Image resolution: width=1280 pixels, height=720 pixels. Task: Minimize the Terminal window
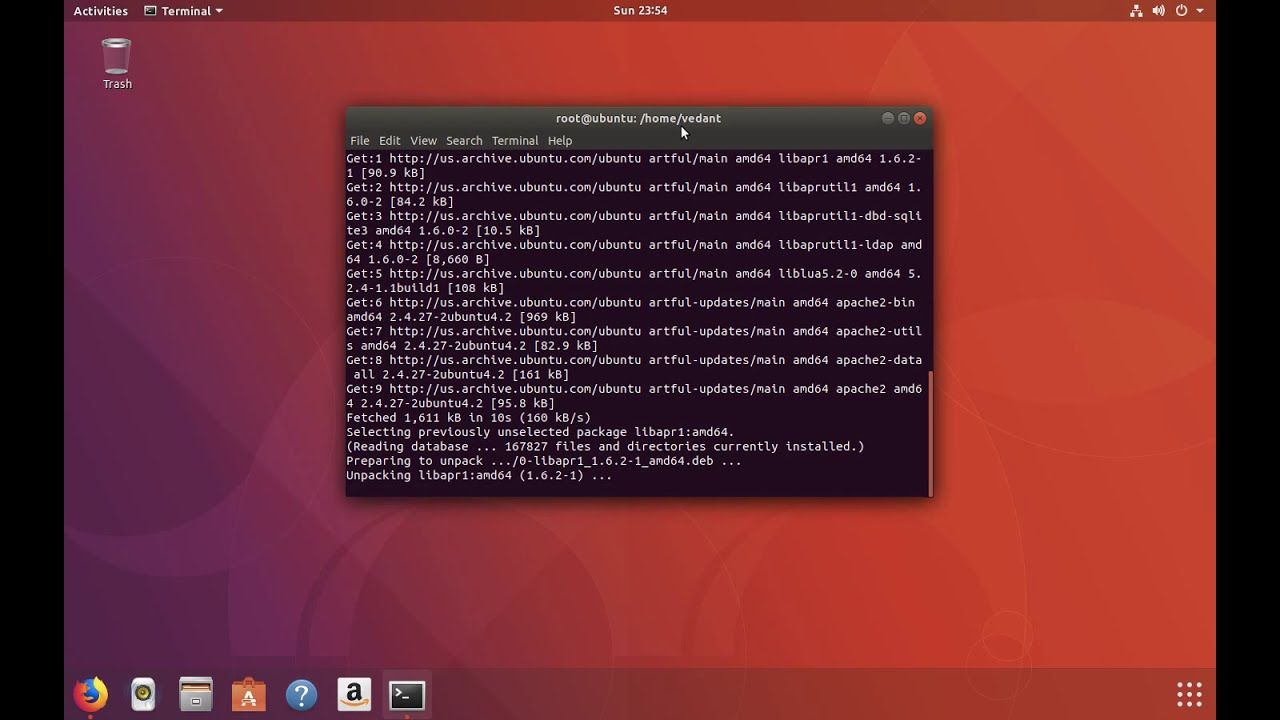pyautogui.click(x=888, y=118)
